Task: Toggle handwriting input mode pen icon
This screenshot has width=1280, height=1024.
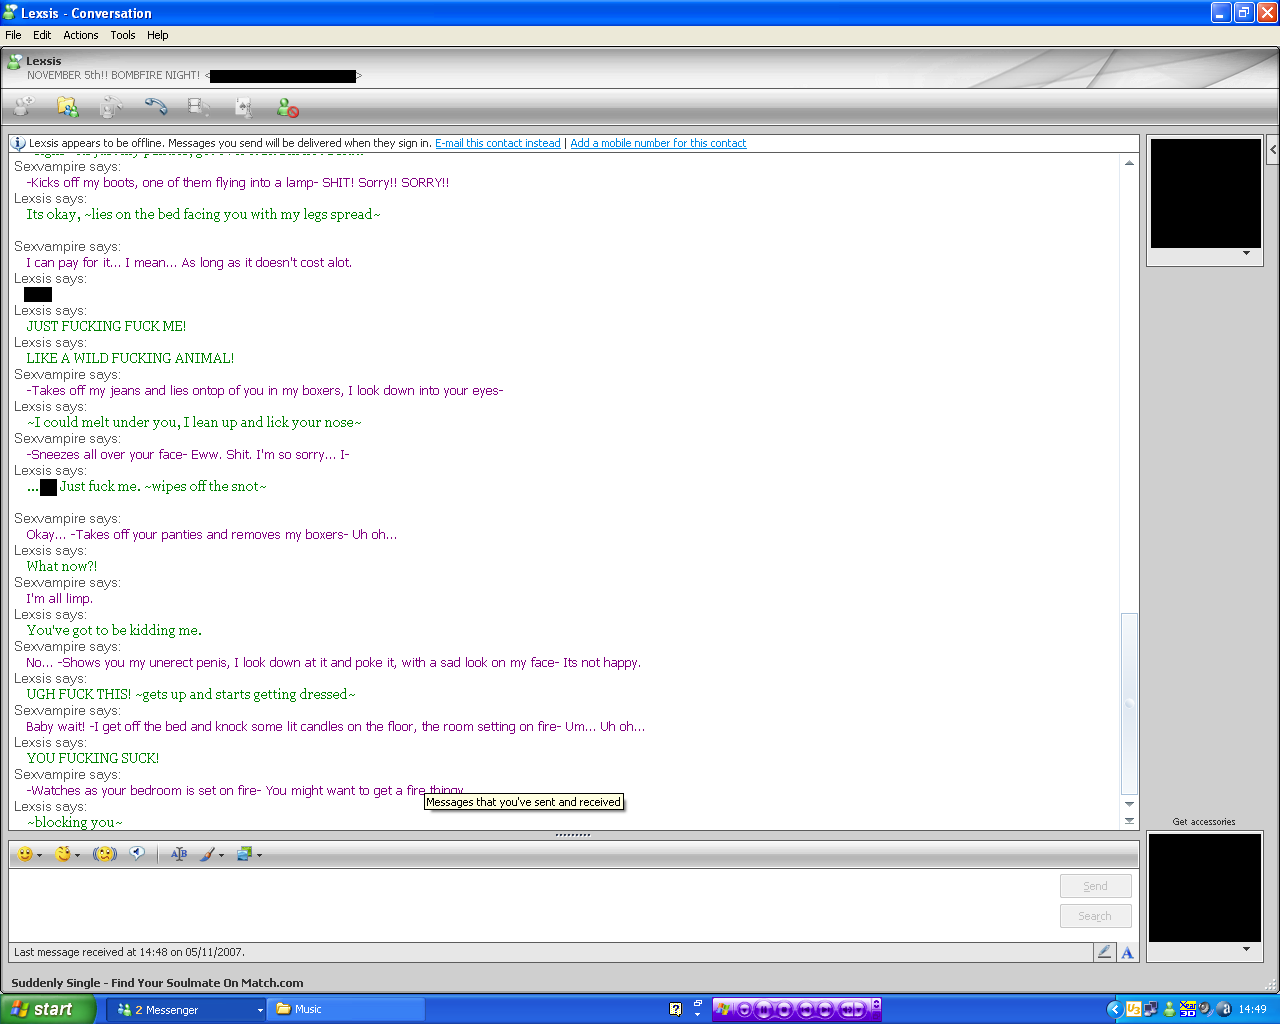Action: click(x=1104, y=952)
